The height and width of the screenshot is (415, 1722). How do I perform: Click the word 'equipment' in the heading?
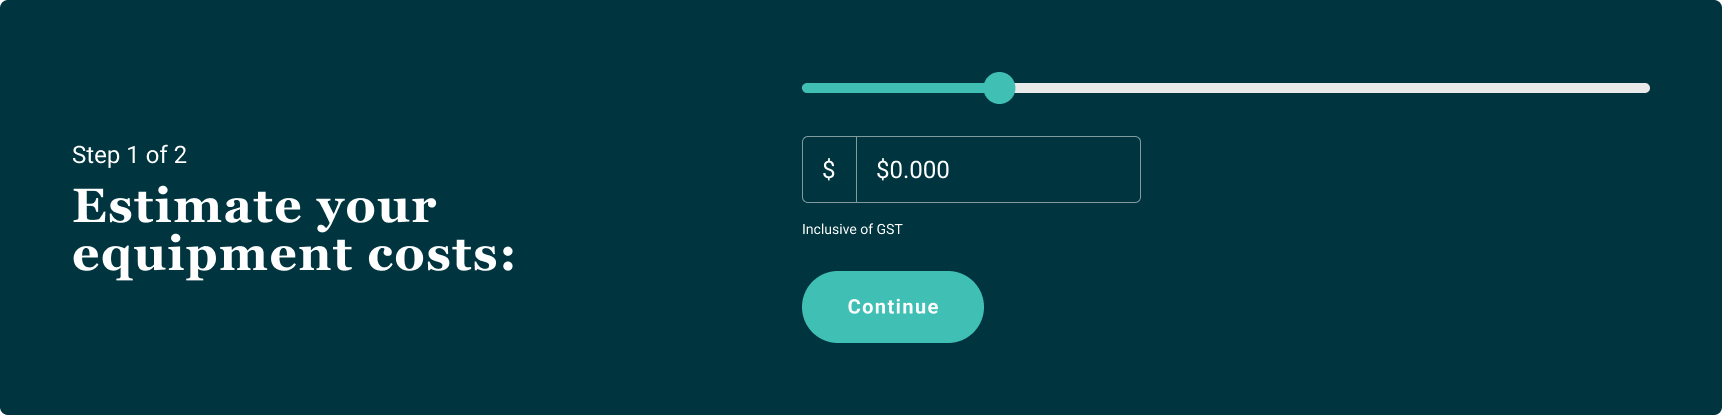pos(212,254)
